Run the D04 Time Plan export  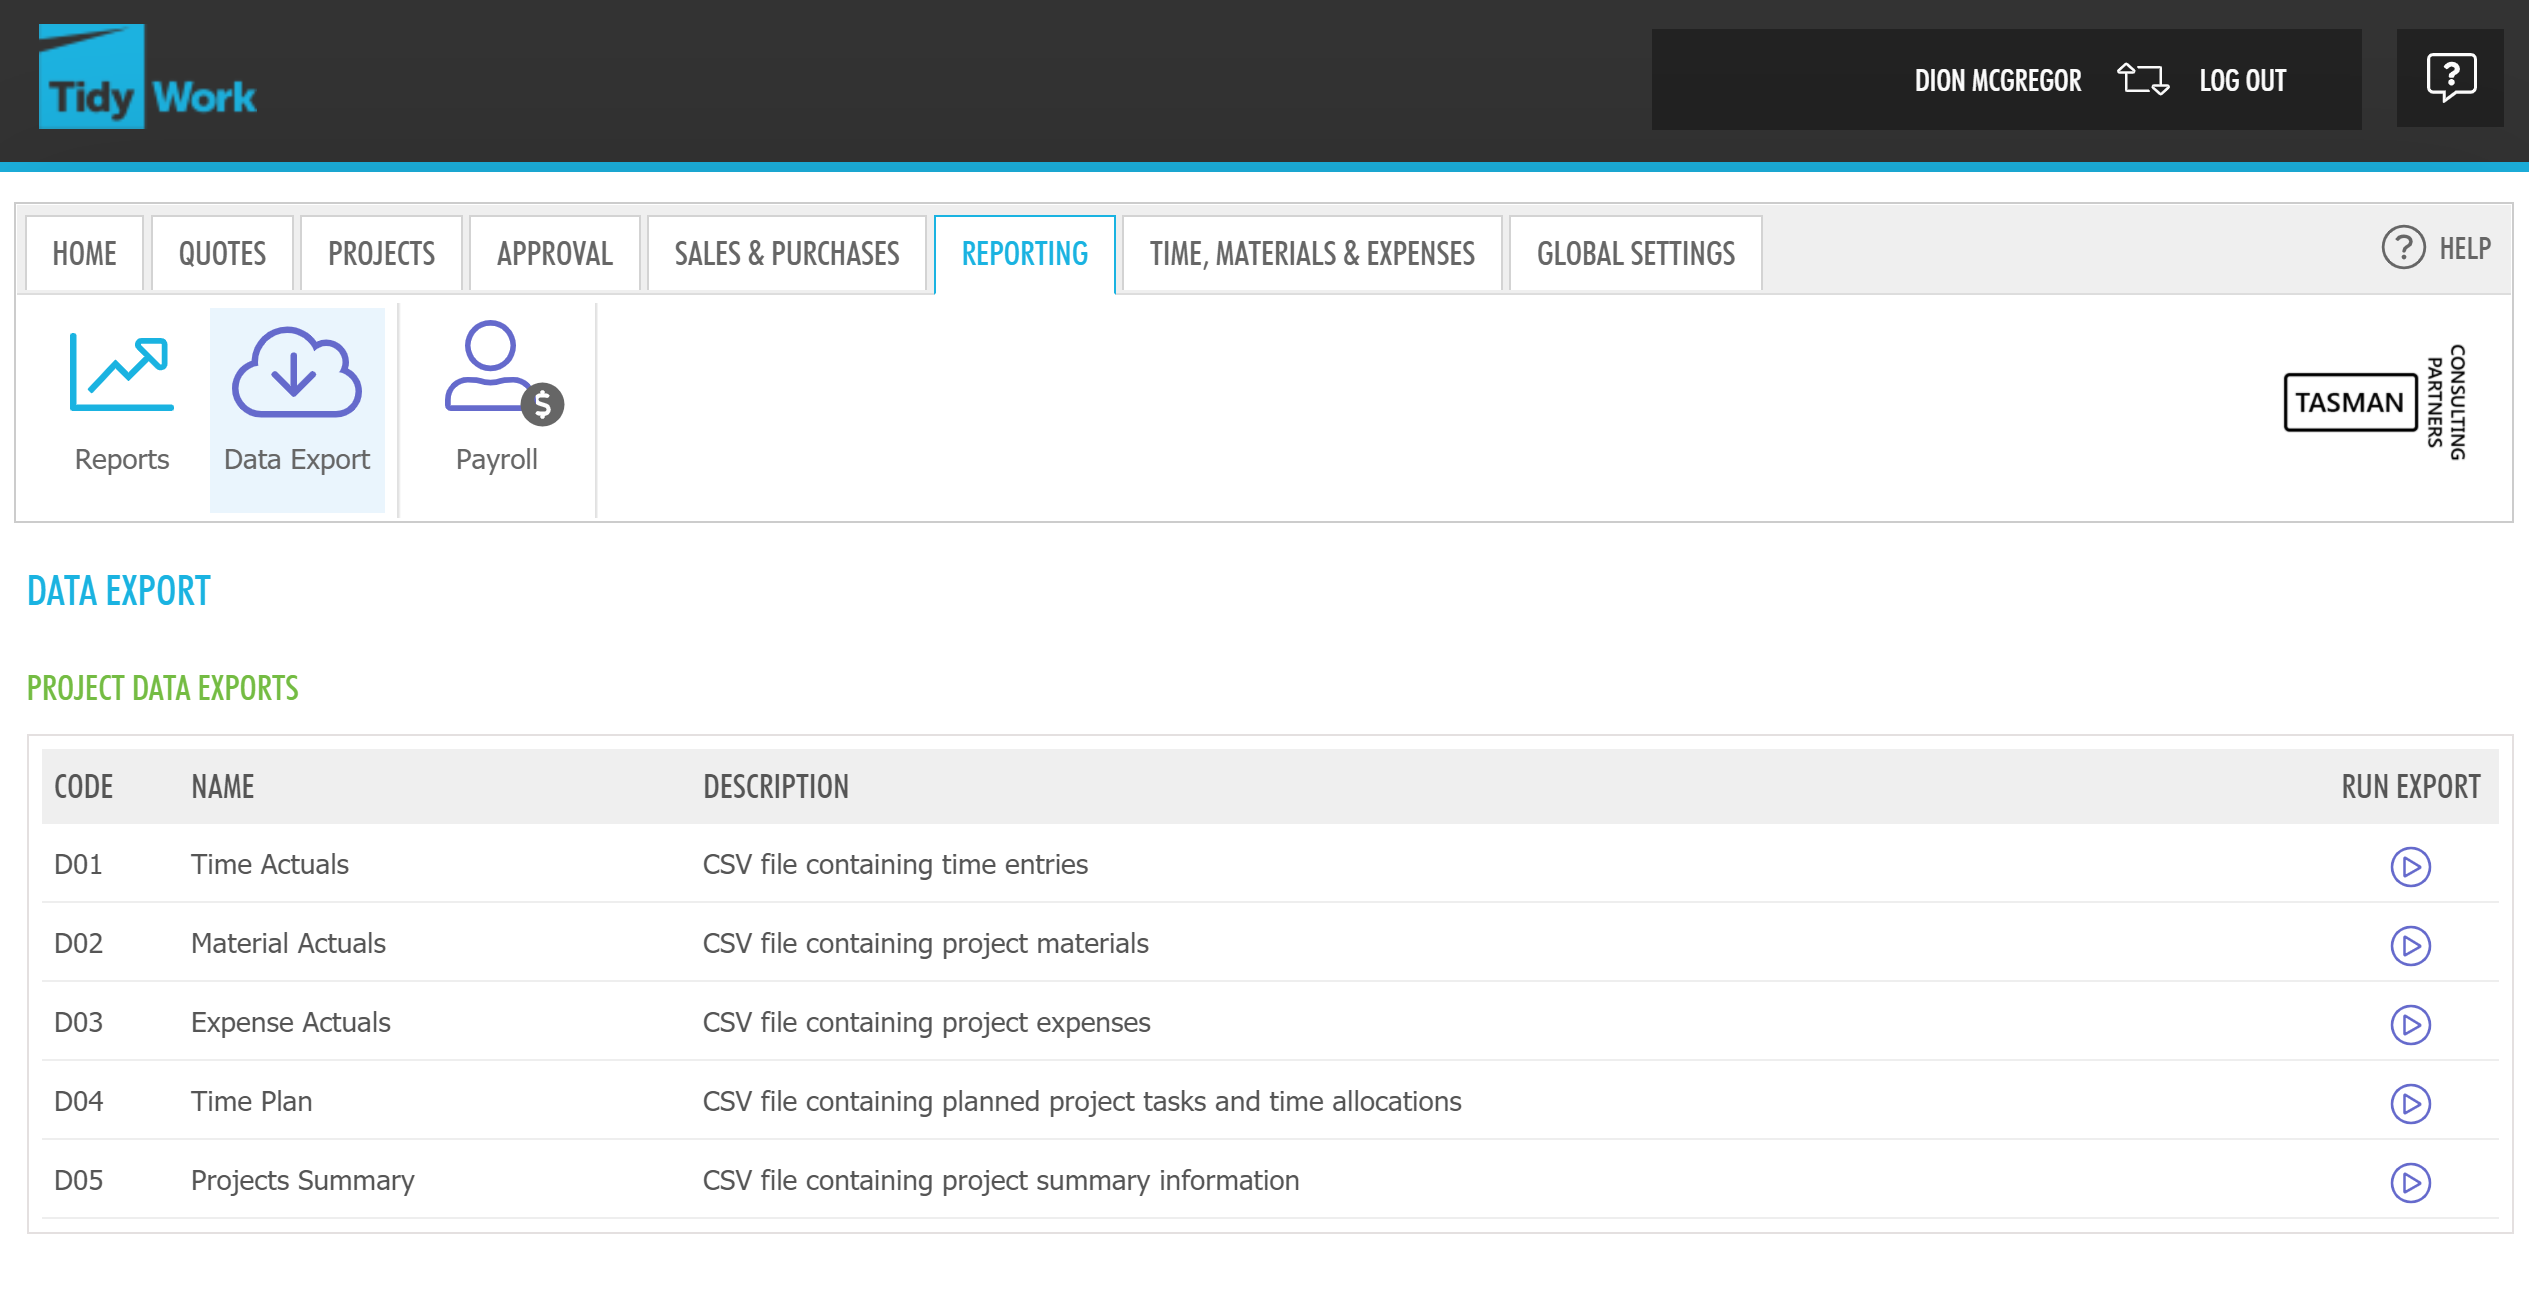(x=2410, y=1104)
